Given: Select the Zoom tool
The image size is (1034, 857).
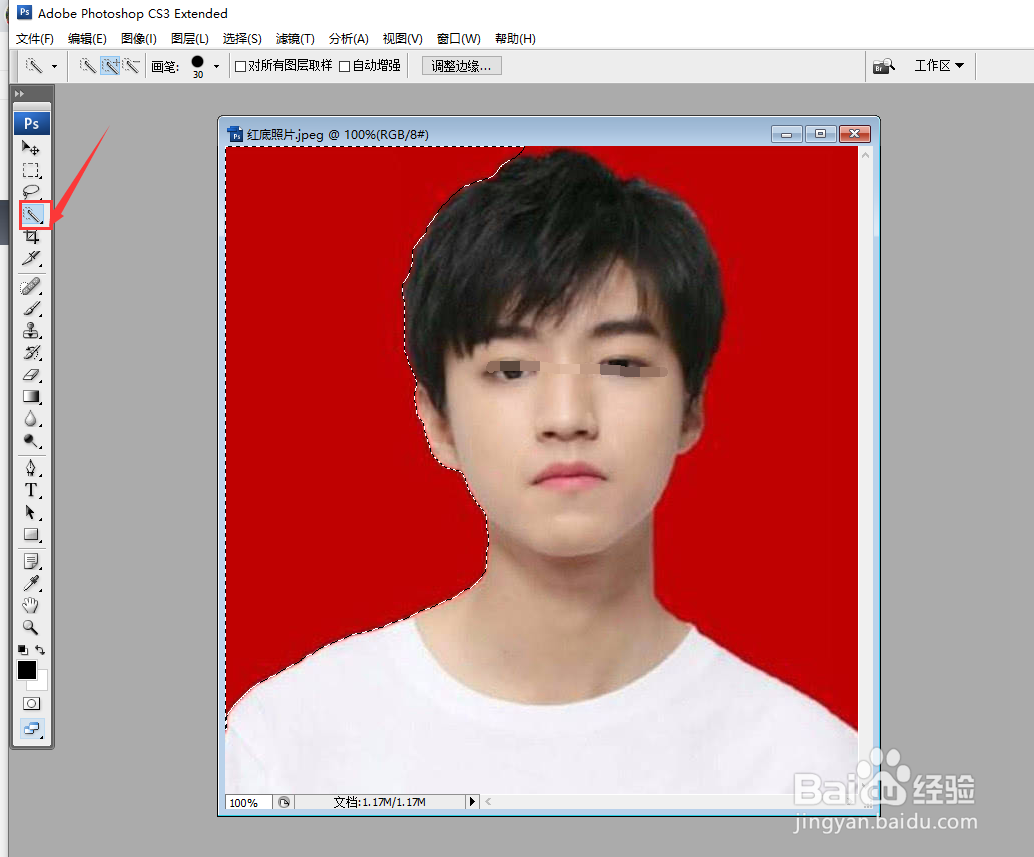Looking at the screenshot, I should click(32, 627).
